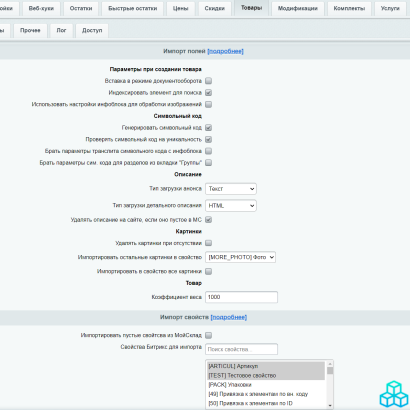Enable Вставка в режиме документооборота checkbox
Image resolution: width=410 pixels, height=410 pixels.
(x=209, y=81)
